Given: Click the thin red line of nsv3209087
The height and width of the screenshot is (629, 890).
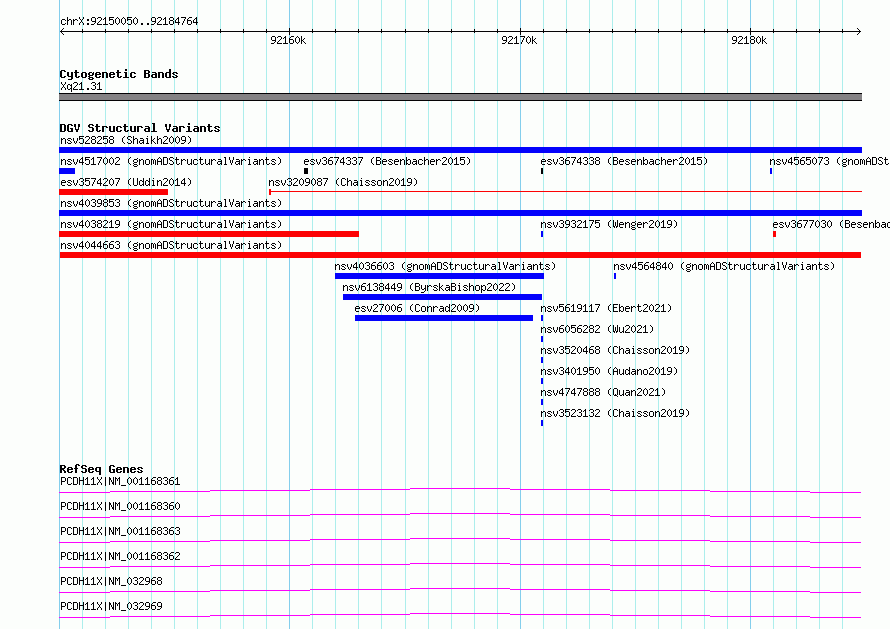Looking at the screenshot, I should point(565,192).
